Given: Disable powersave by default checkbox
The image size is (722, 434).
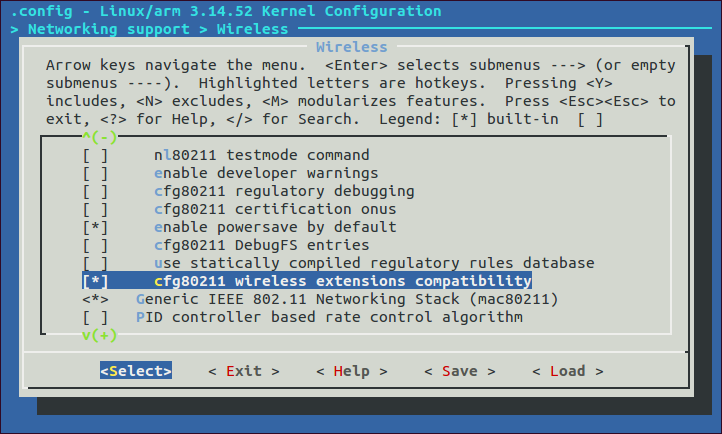Looking at the screenshot, I should (96, 227).
